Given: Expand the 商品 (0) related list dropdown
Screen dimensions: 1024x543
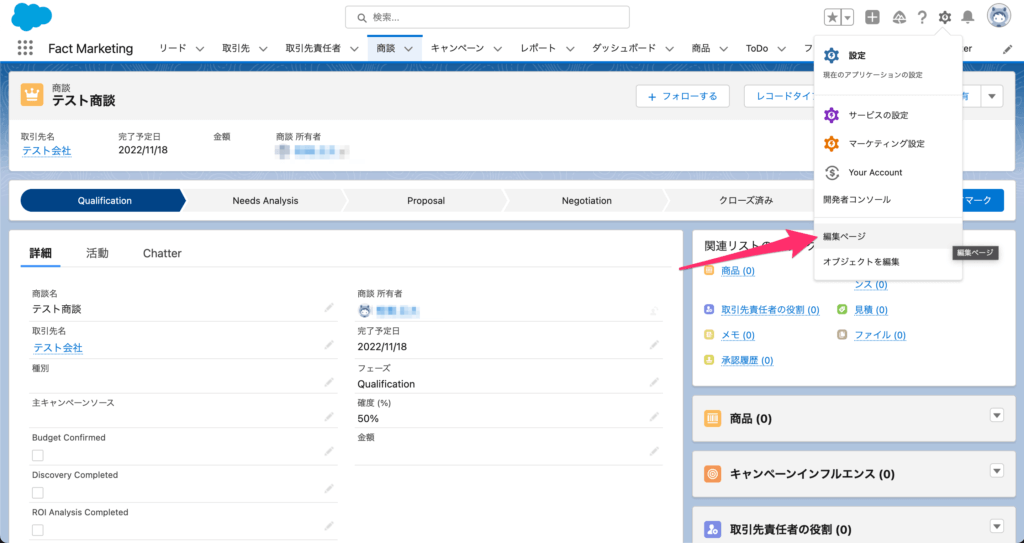Looking at the screenshot, I should coord(995,416).
